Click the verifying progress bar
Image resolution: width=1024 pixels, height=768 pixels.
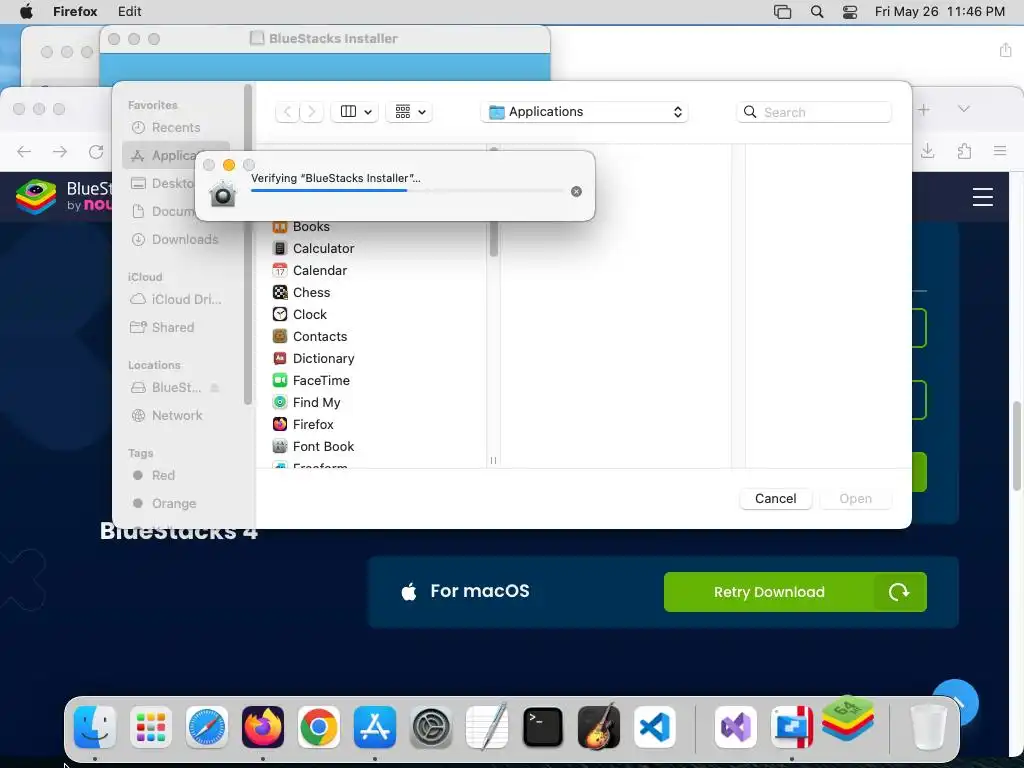(x=407, y=191)
